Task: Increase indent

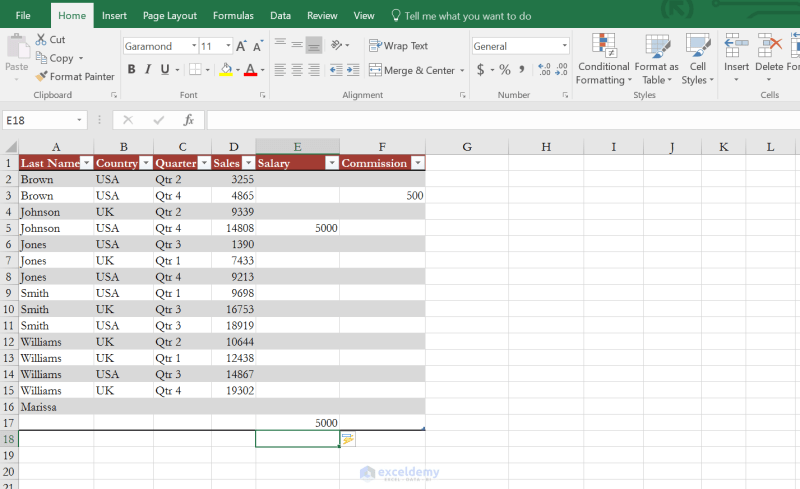Action: click(353, 70)
